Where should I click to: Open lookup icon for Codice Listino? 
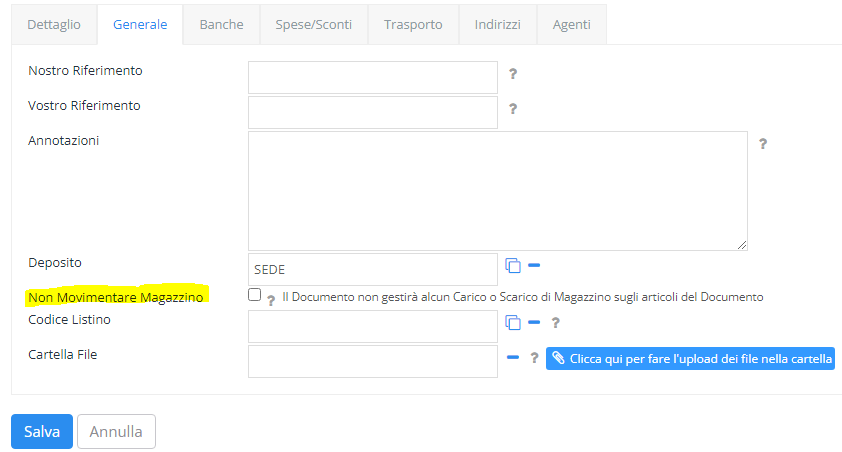click(513, 322)
